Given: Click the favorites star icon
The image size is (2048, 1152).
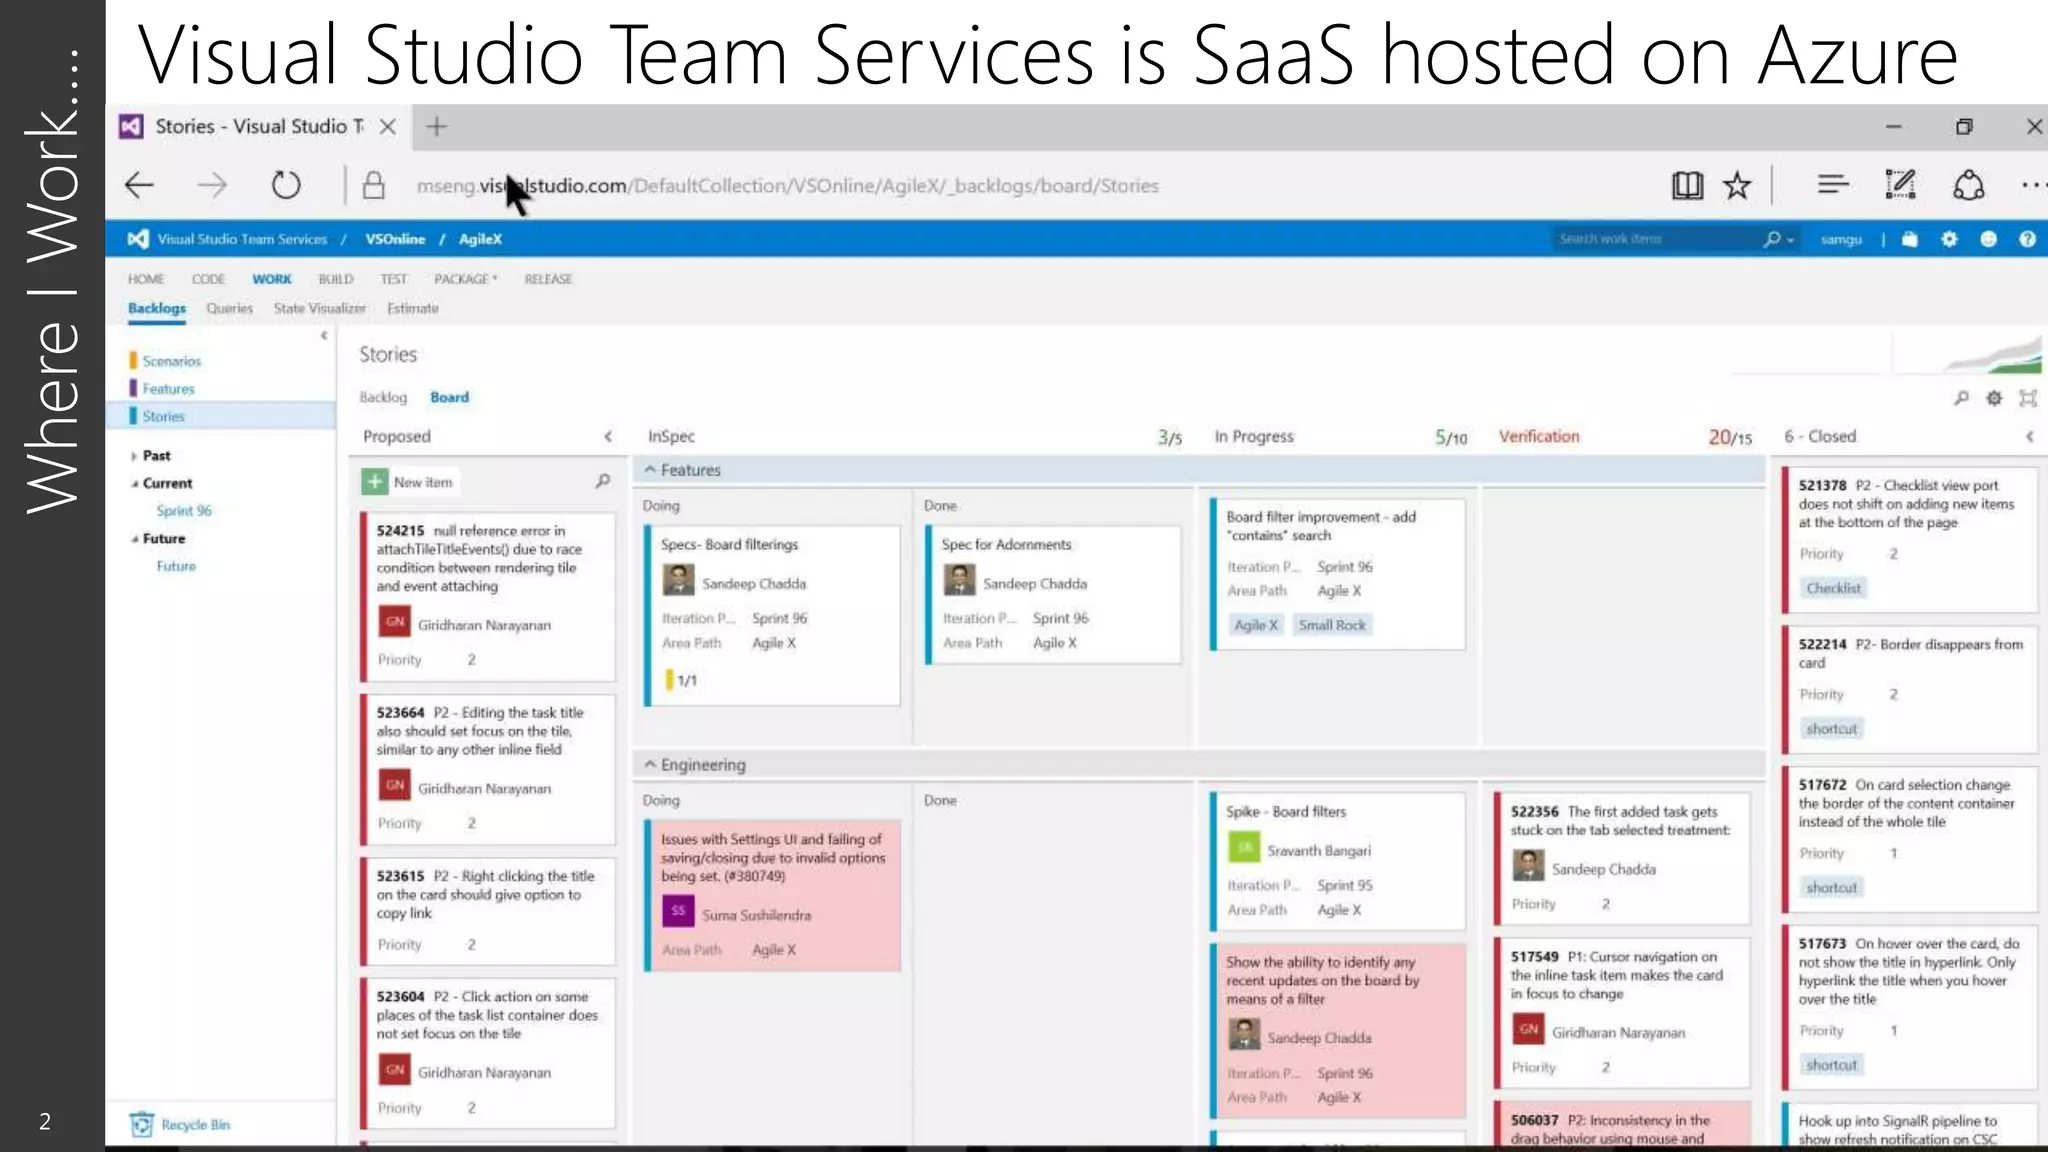Looking at the screenshot, I should click(x=1738, y=185).
